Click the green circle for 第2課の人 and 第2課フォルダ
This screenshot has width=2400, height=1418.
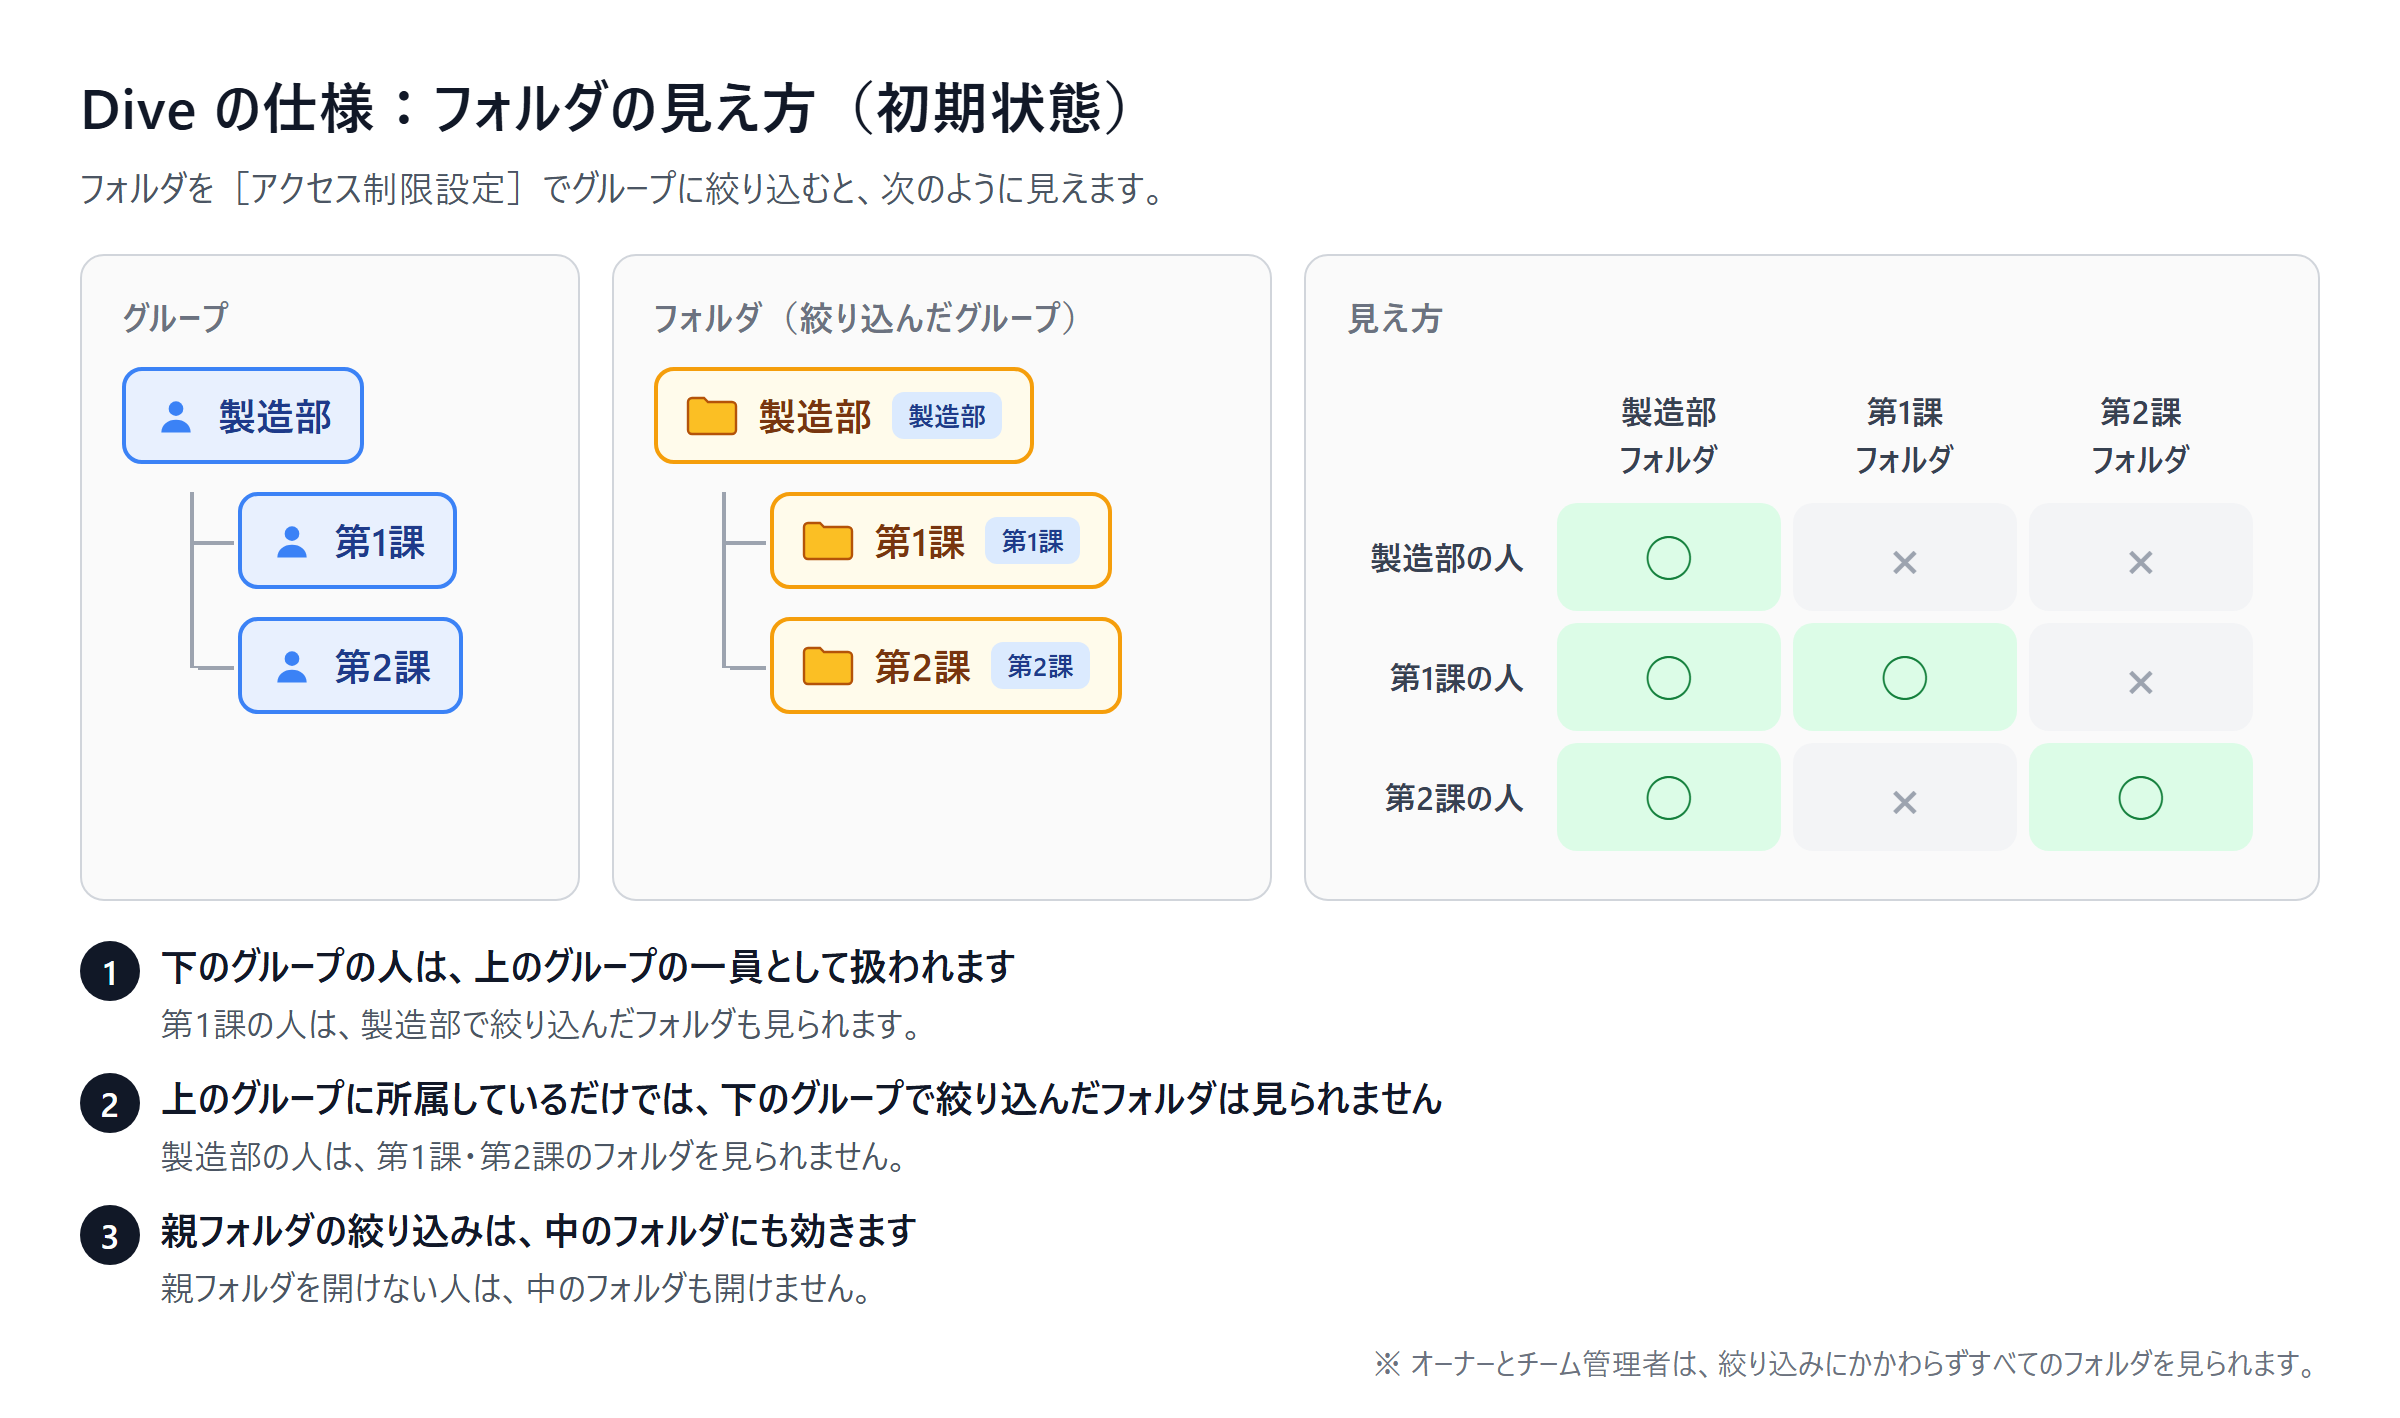(x=2141, y=798)
